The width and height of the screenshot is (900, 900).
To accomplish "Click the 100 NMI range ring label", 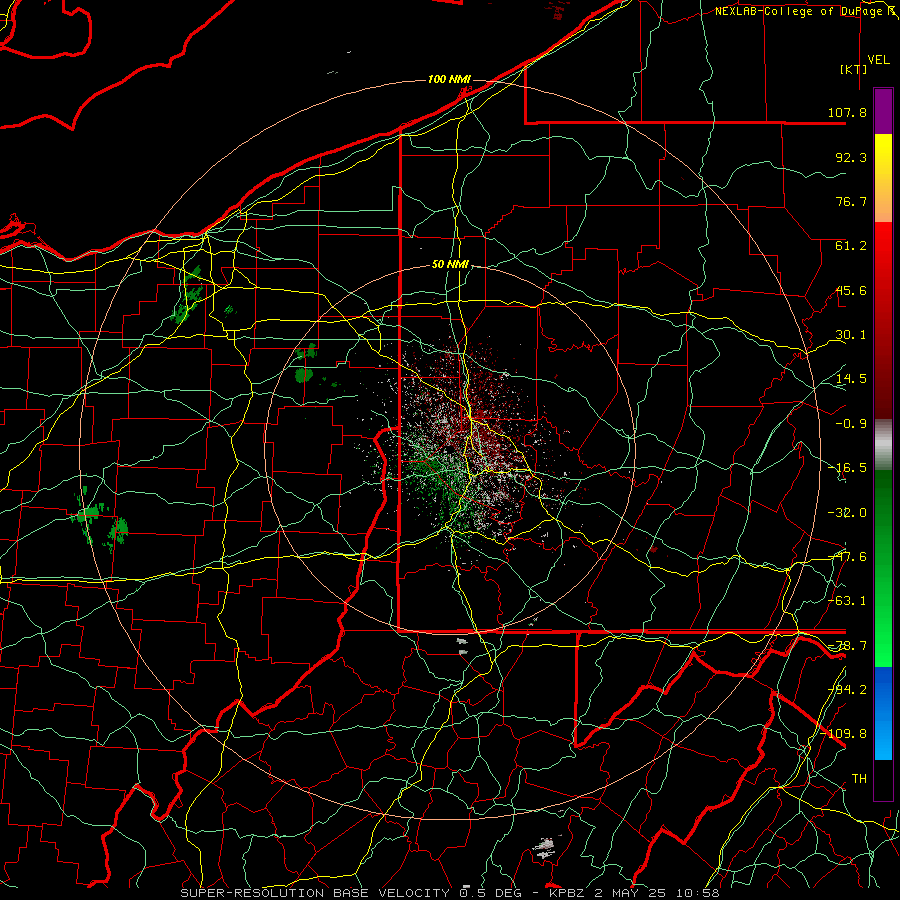I will click(449, 79).
